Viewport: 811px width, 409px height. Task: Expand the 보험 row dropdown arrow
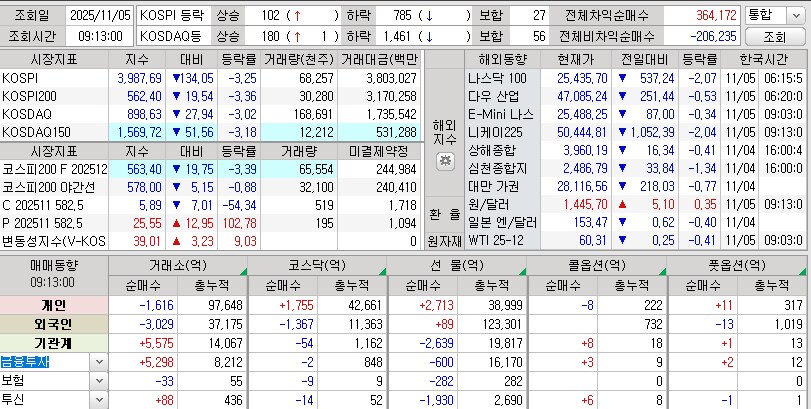tap(99, 381)
